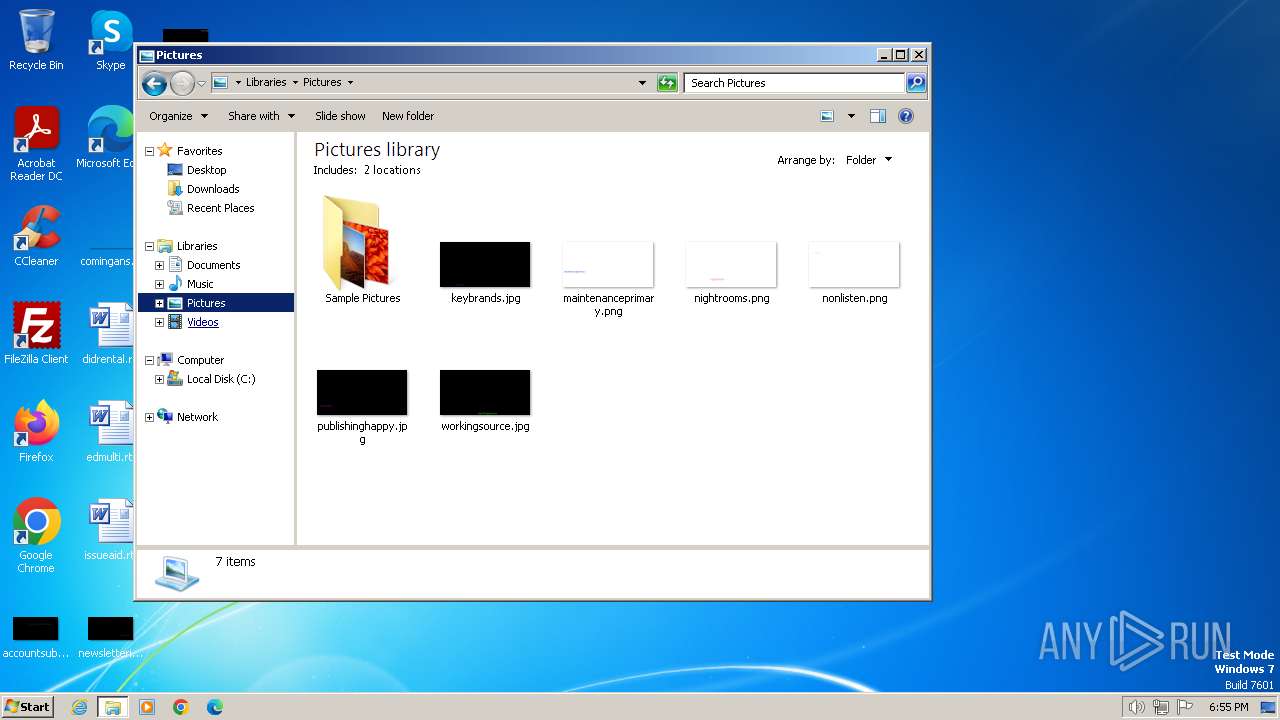Screen dimensions: 1280x720
Task: Start Slide show
Action: click(x=340, y=116)
